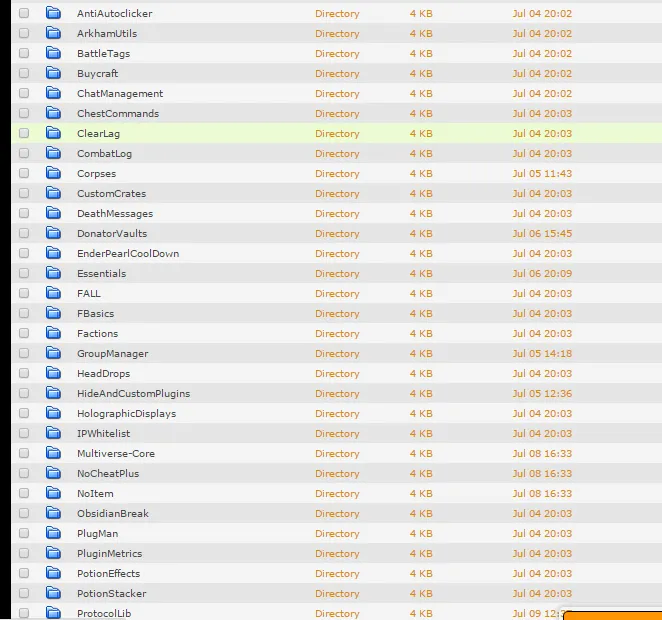The height and width of the screenshot is (620, 662).
Task: Click the IPWhitelist folder icon
Action: [x=53, y=433]
